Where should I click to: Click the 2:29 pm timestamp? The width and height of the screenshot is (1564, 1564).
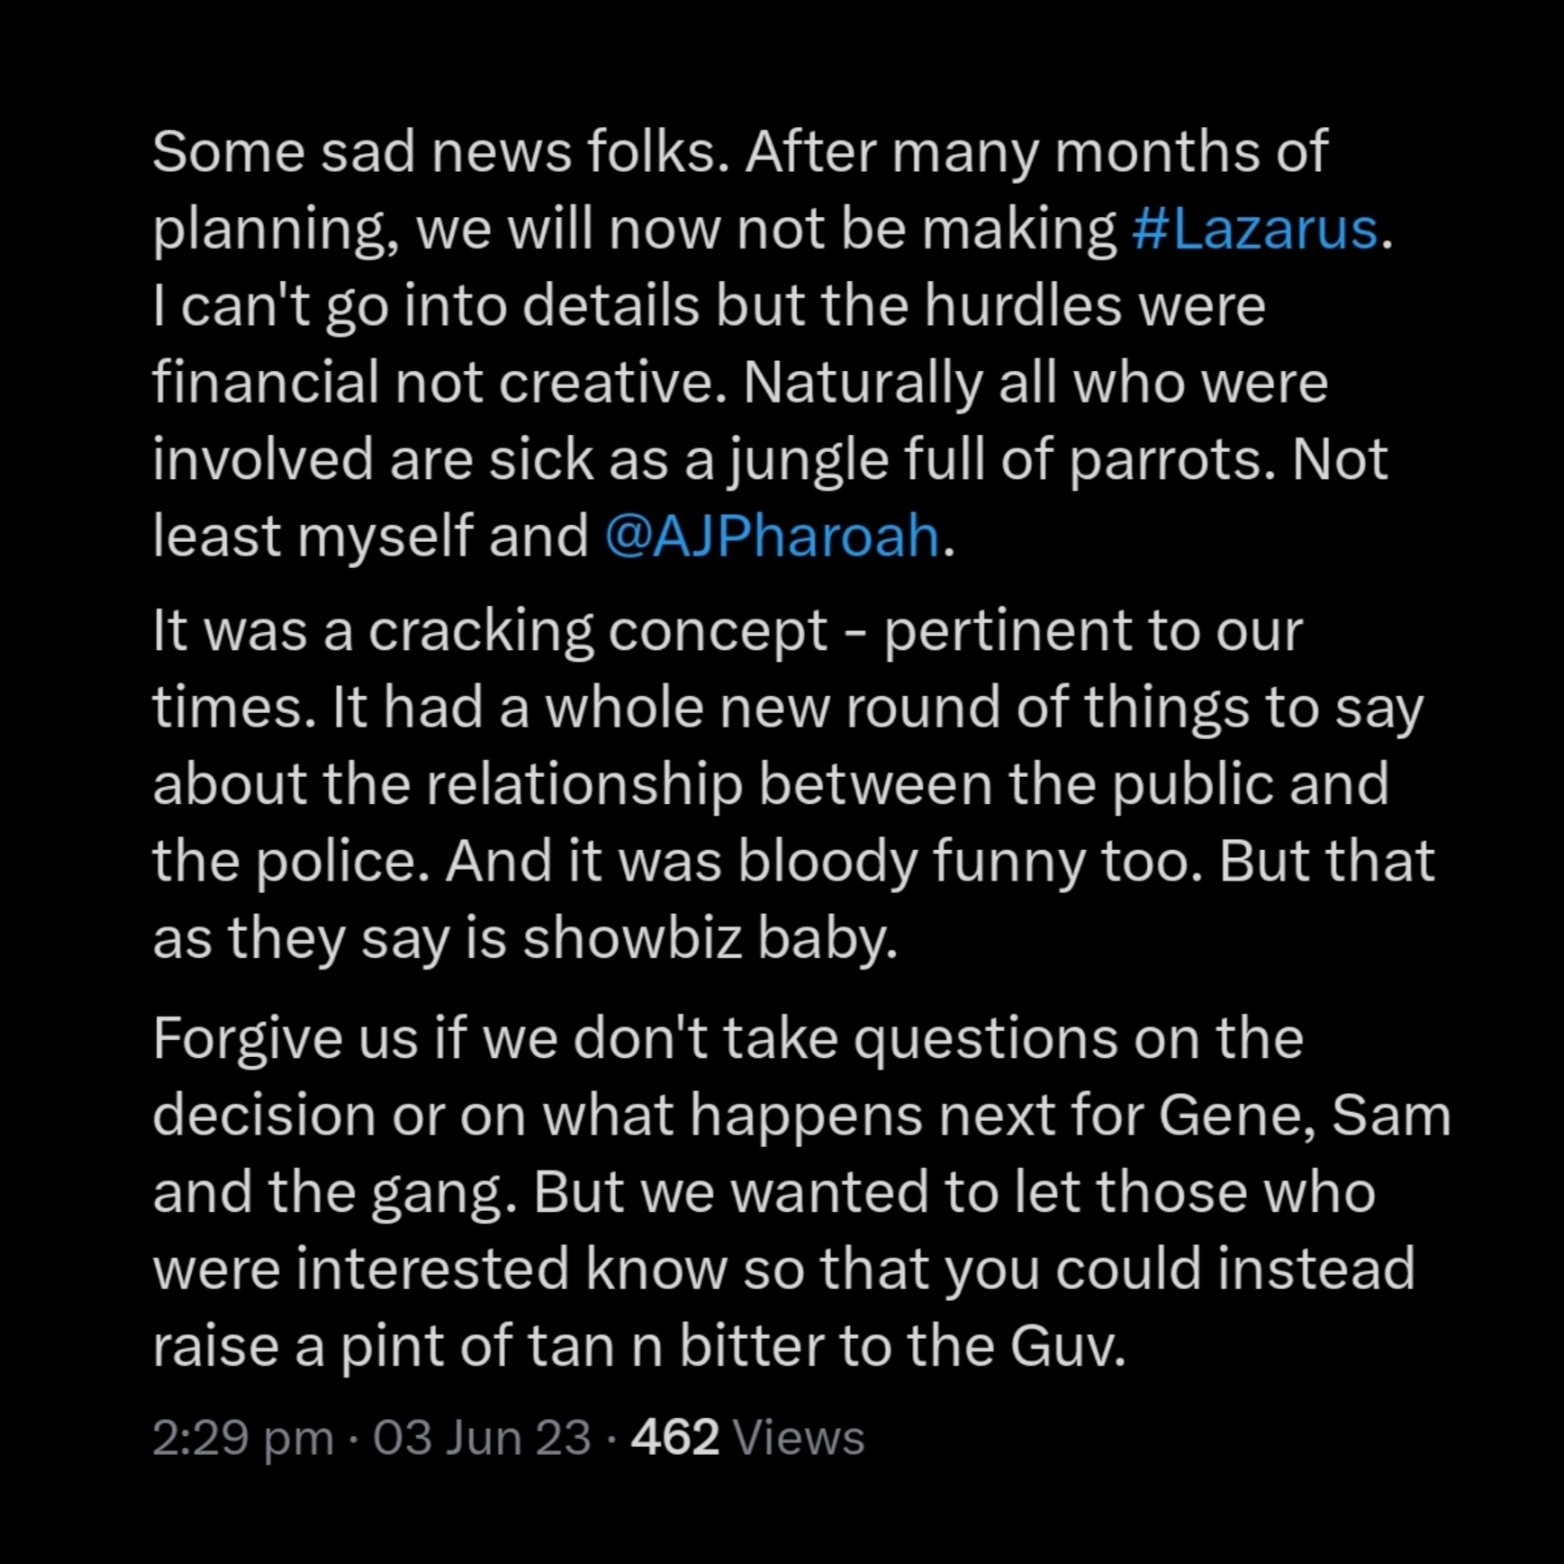(x=243, y=1438)
